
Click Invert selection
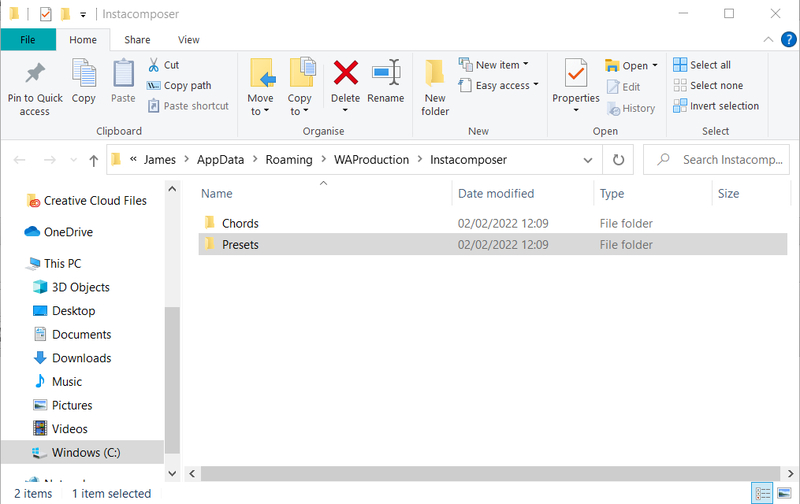click(716, 106)
